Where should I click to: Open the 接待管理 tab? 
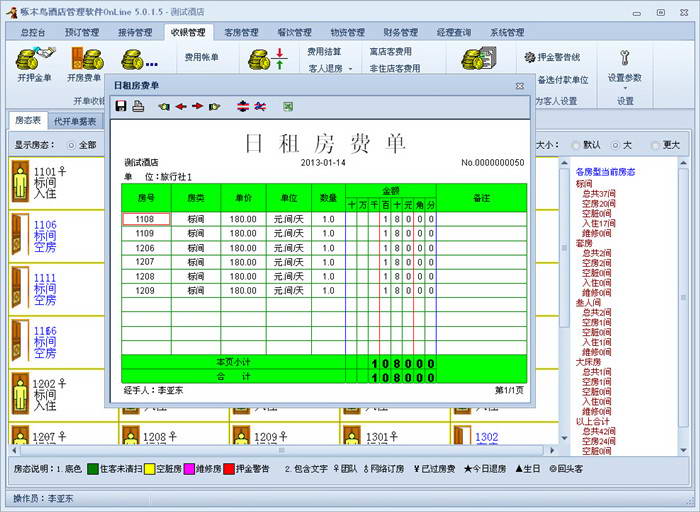135,32
